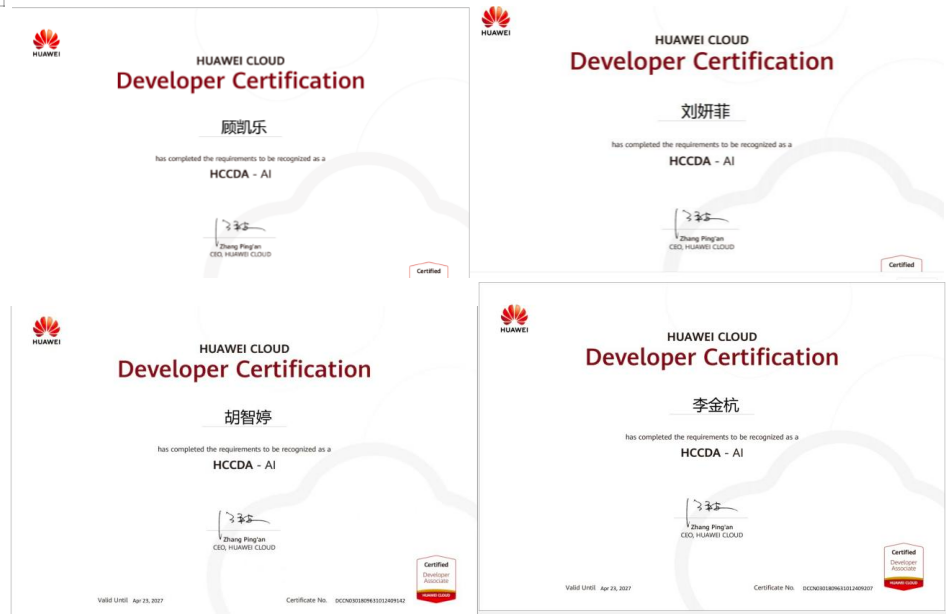Image resolution: width=952 pixels, height=616 pixels.
Task: Select the name 顾凯乐
Action: (x=243, y=127)
